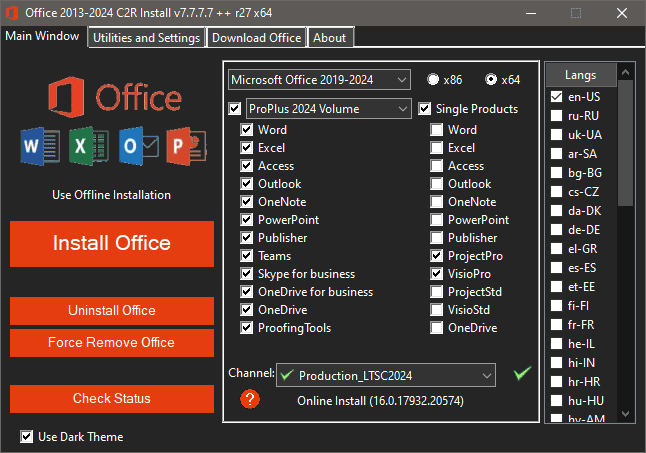Click the Check Status button
Image resolution: width=646 pixels, height=453 pixels.
tap(112, 399)
